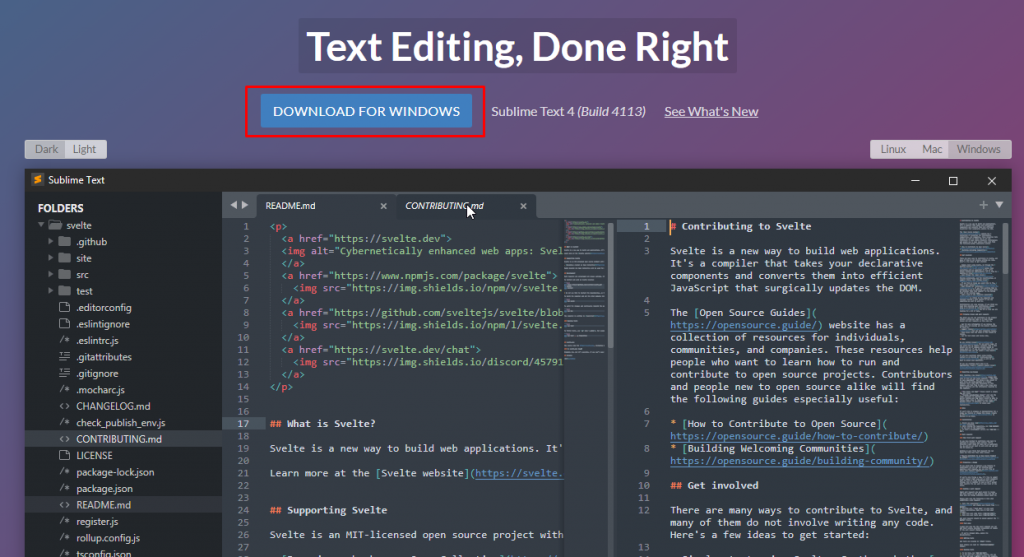Click the plus icon to add new tab

pyautogui.click(x=984, y=205)
